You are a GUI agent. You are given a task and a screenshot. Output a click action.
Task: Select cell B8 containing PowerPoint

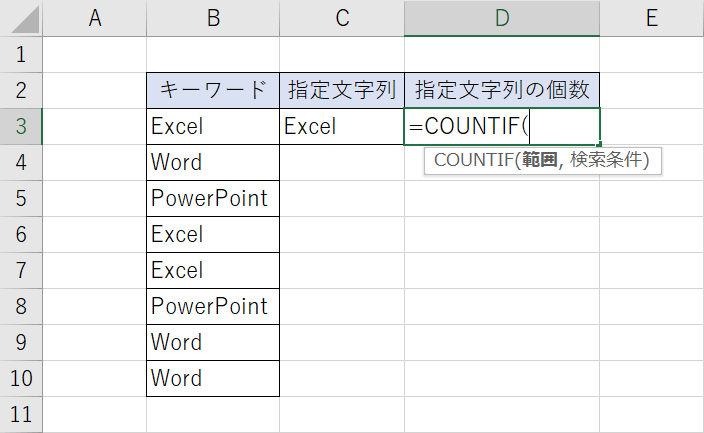[213, 306]
